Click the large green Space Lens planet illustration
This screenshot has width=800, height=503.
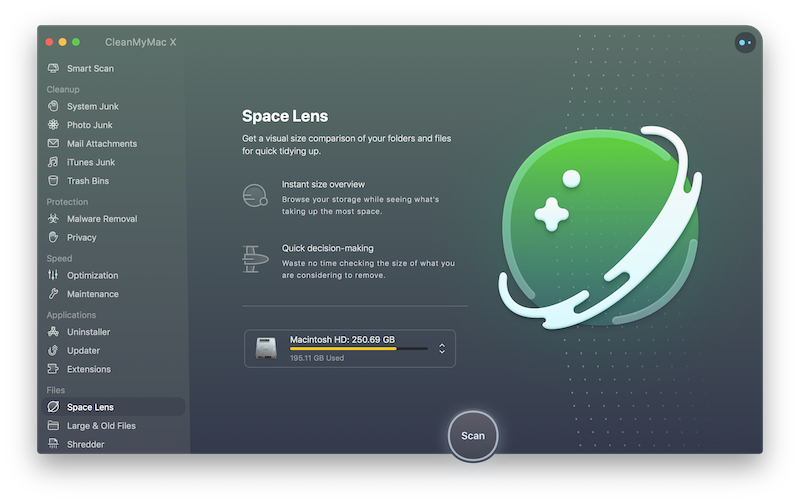coord(600,227)
